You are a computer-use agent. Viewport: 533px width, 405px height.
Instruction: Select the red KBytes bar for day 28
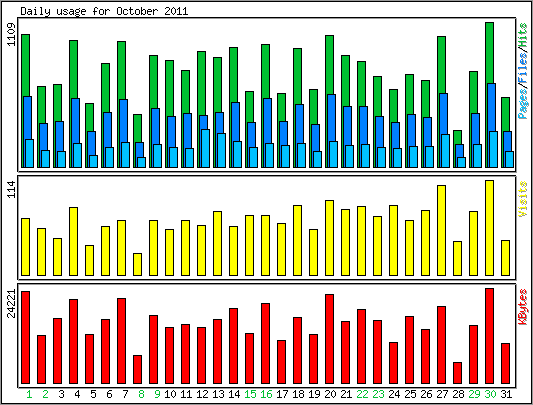[458, 373]
